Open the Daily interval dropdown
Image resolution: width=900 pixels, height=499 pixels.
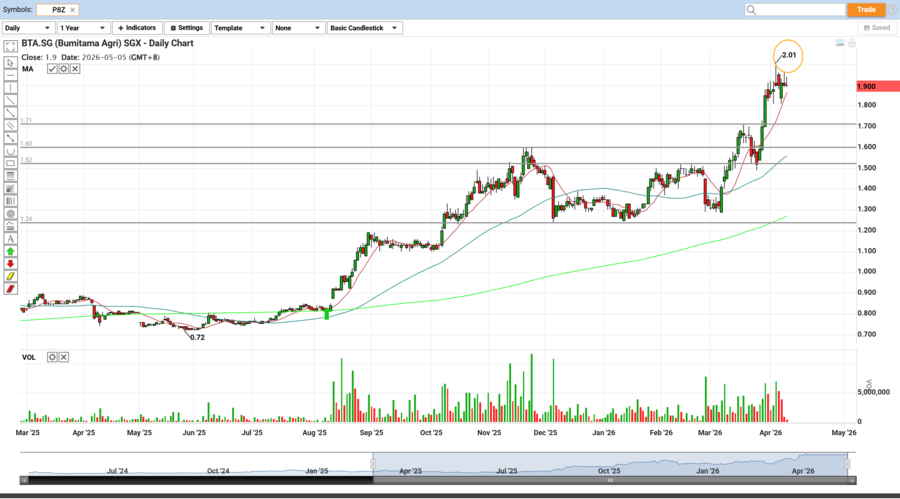click(27, 28)
